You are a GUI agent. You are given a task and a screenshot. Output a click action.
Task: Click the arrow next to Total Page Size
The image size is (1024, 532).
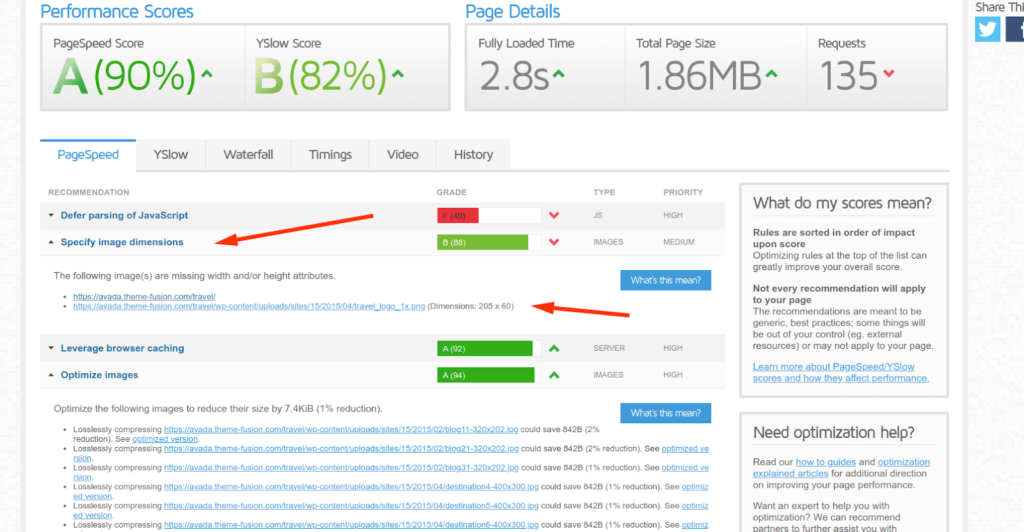point(772,74)
